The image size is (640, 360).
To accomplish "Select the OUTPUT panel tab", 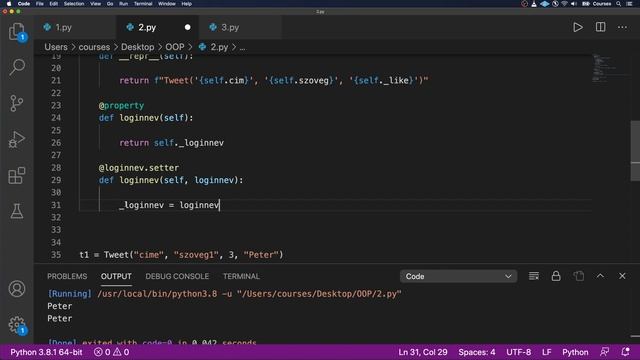I will tap(116, 276).
